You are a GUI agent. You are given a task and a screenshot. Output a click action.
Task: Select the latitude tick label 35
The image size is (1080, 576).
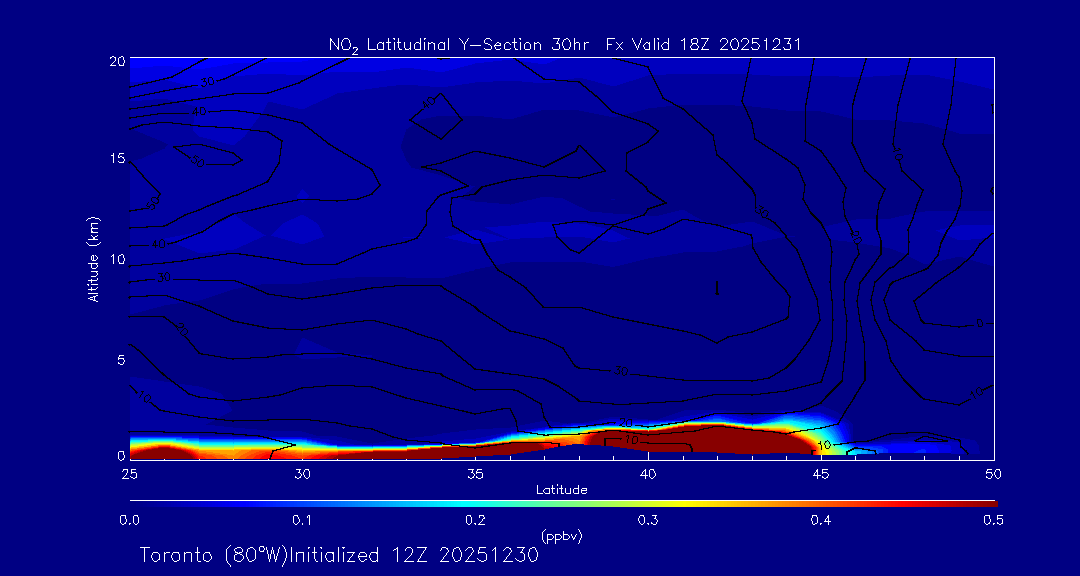(475, 474)
